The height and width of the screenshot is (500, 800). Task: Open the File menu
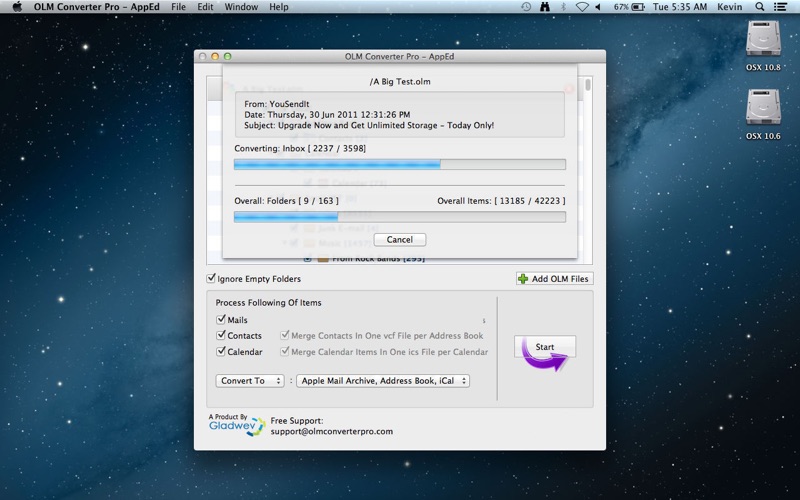pyautogui.click(x=178, y=7)
